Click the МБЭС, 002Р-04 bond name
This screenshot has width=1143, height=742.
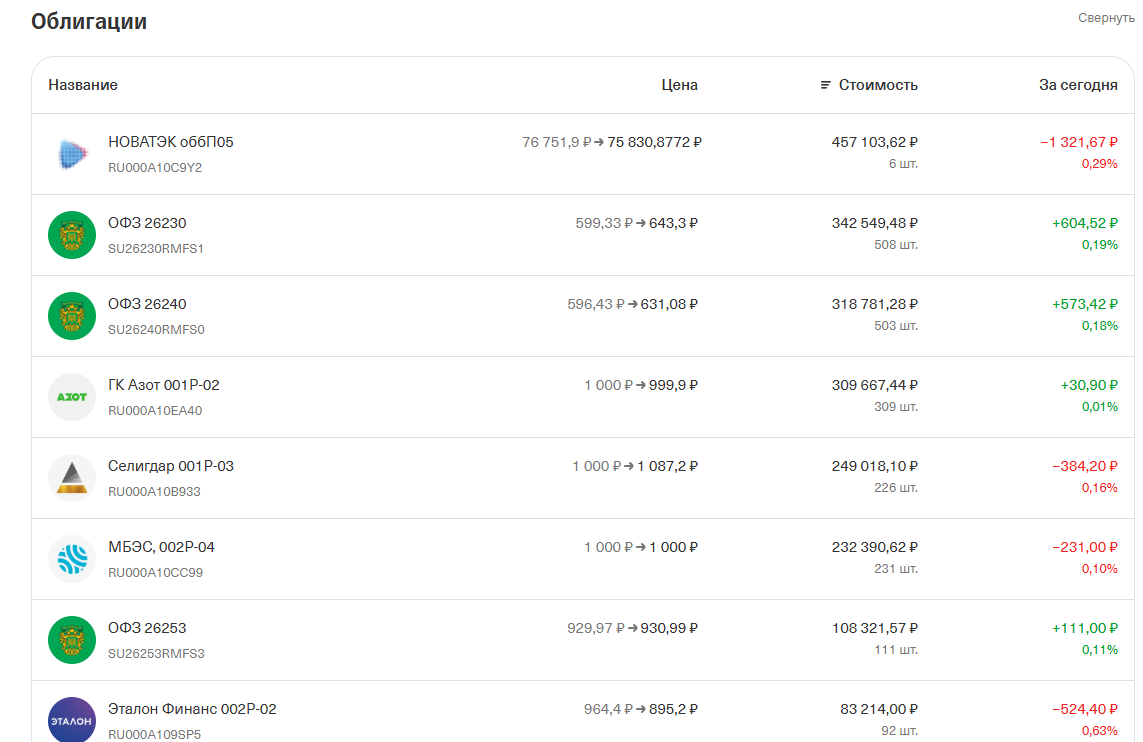tap(161, 547)
